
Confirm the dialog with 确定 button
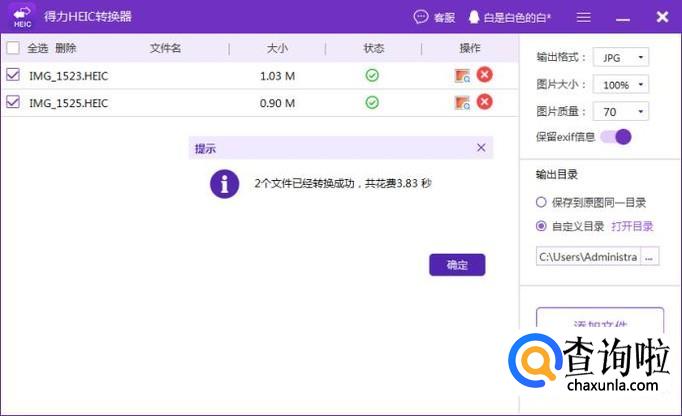coord(457,265)
